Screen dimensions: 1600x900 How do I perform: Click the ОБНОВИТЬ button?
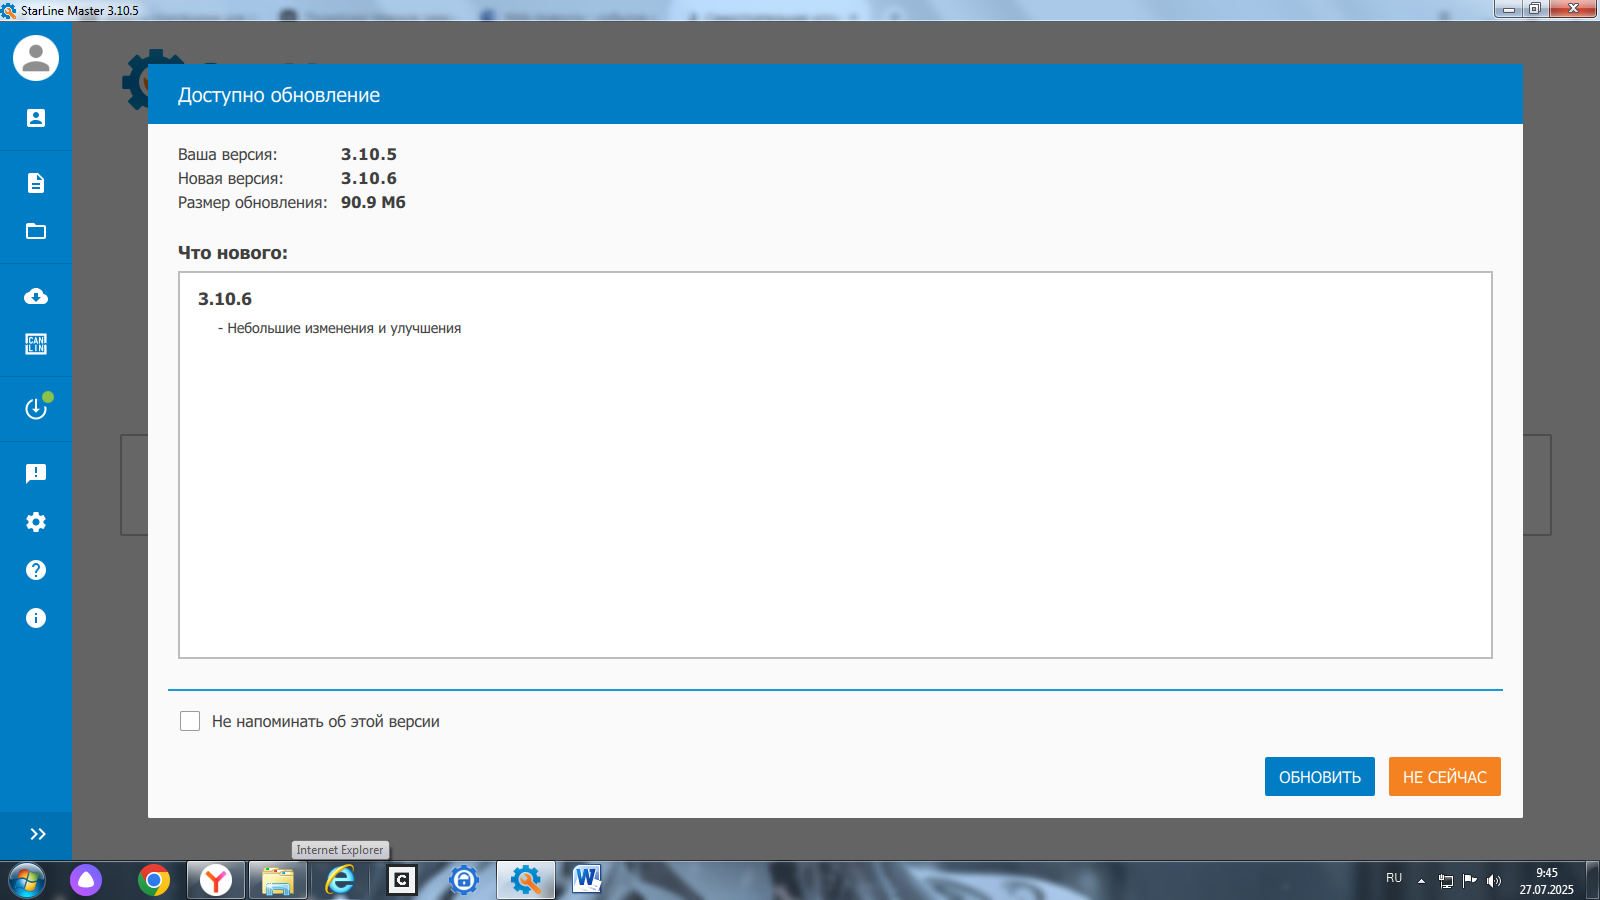pos(1320,777)
